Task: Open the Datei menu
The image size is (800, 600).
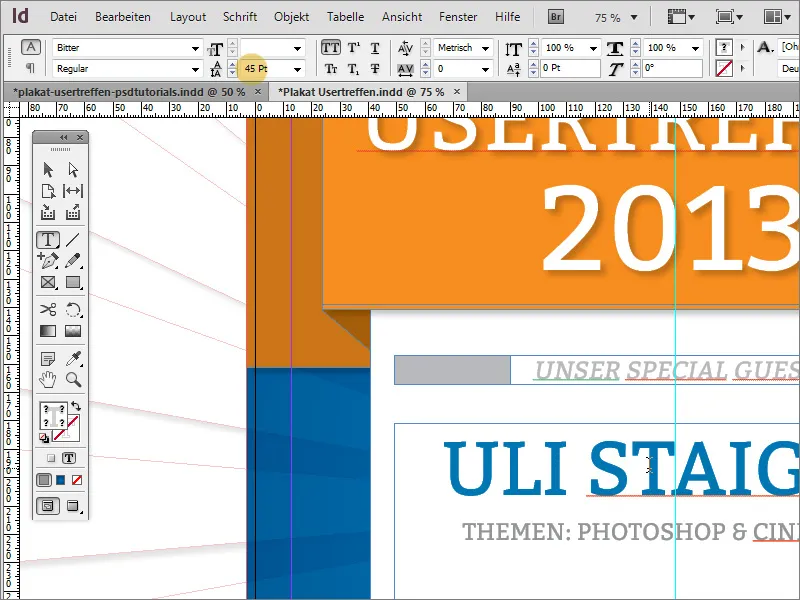Action: click(63, 17)
